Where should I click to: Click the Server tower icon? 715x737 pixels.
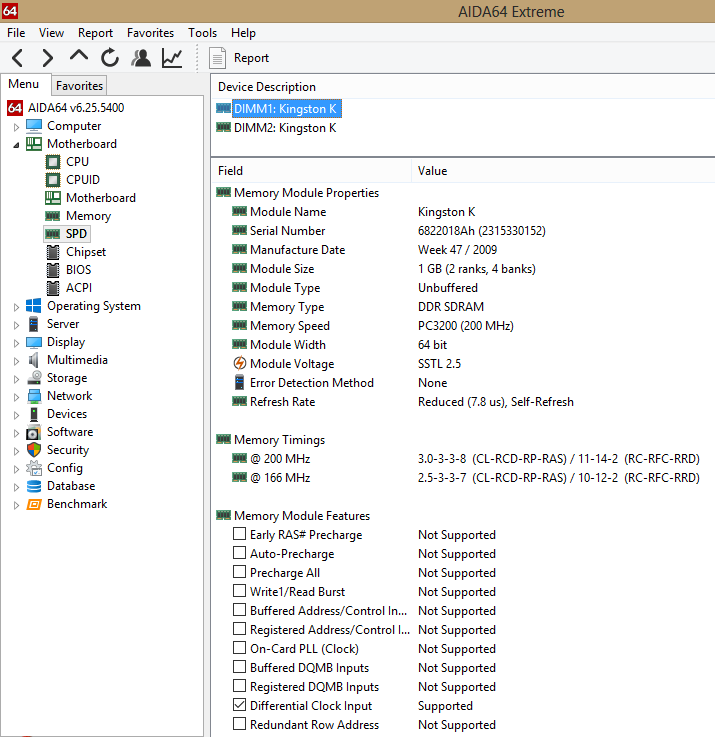point(33,324)
